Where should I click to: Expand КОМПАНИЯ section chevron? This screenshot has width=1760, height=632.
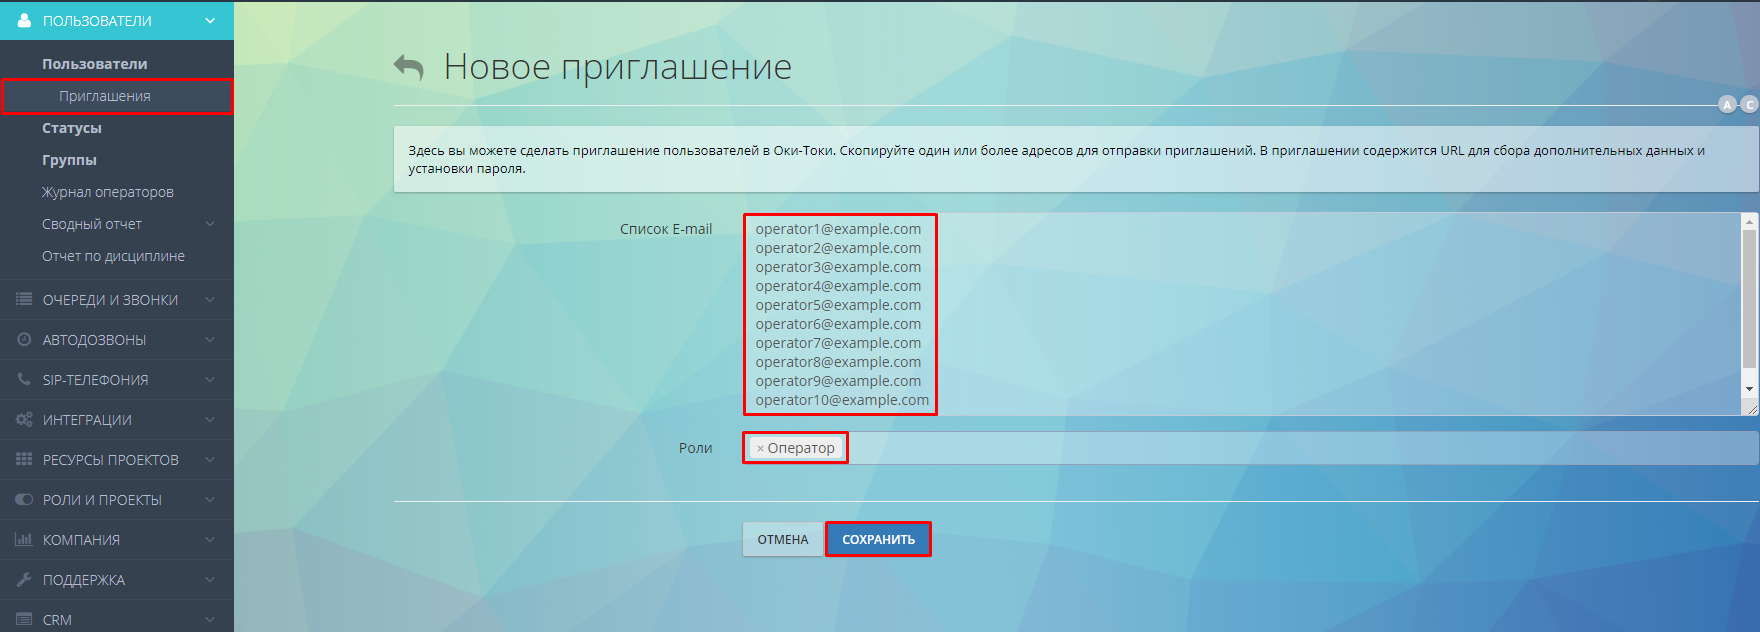pos(210,539)
